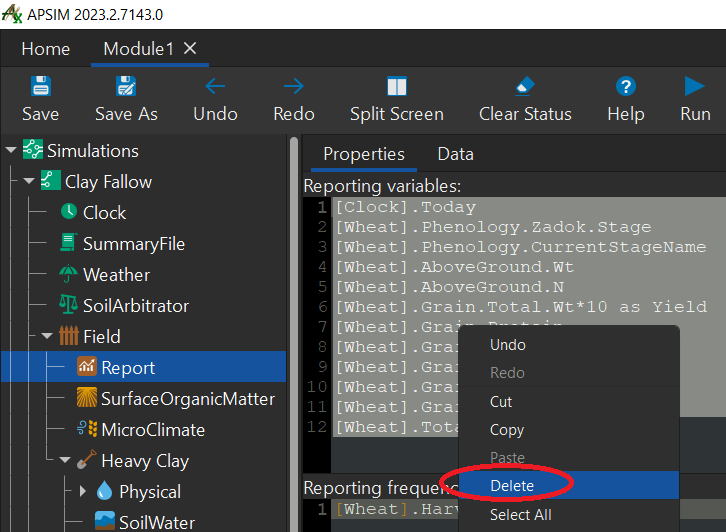Screen dimensions: 726x532
Task: Click the Help label
Action: (626, 114)
